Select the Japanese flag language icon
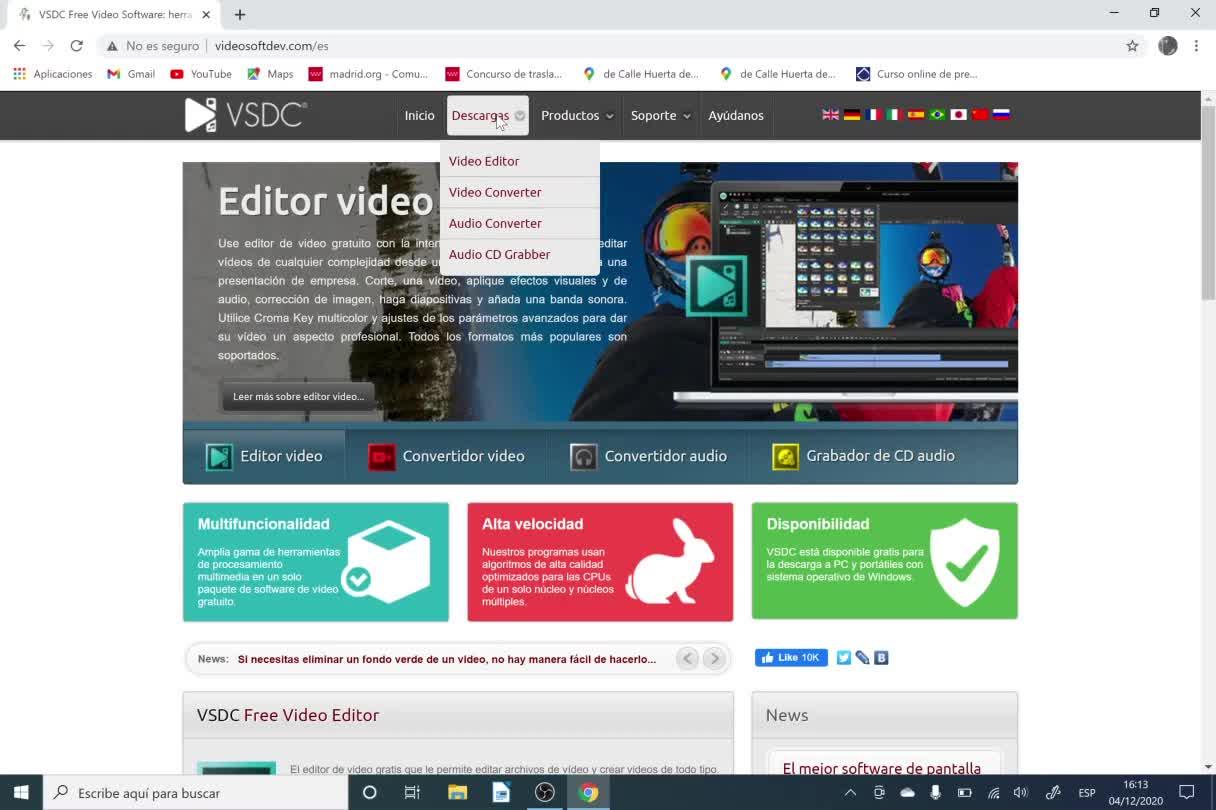Image resolution: width=1216 pixels, height=810 pixels. click(x=958, y=115)
